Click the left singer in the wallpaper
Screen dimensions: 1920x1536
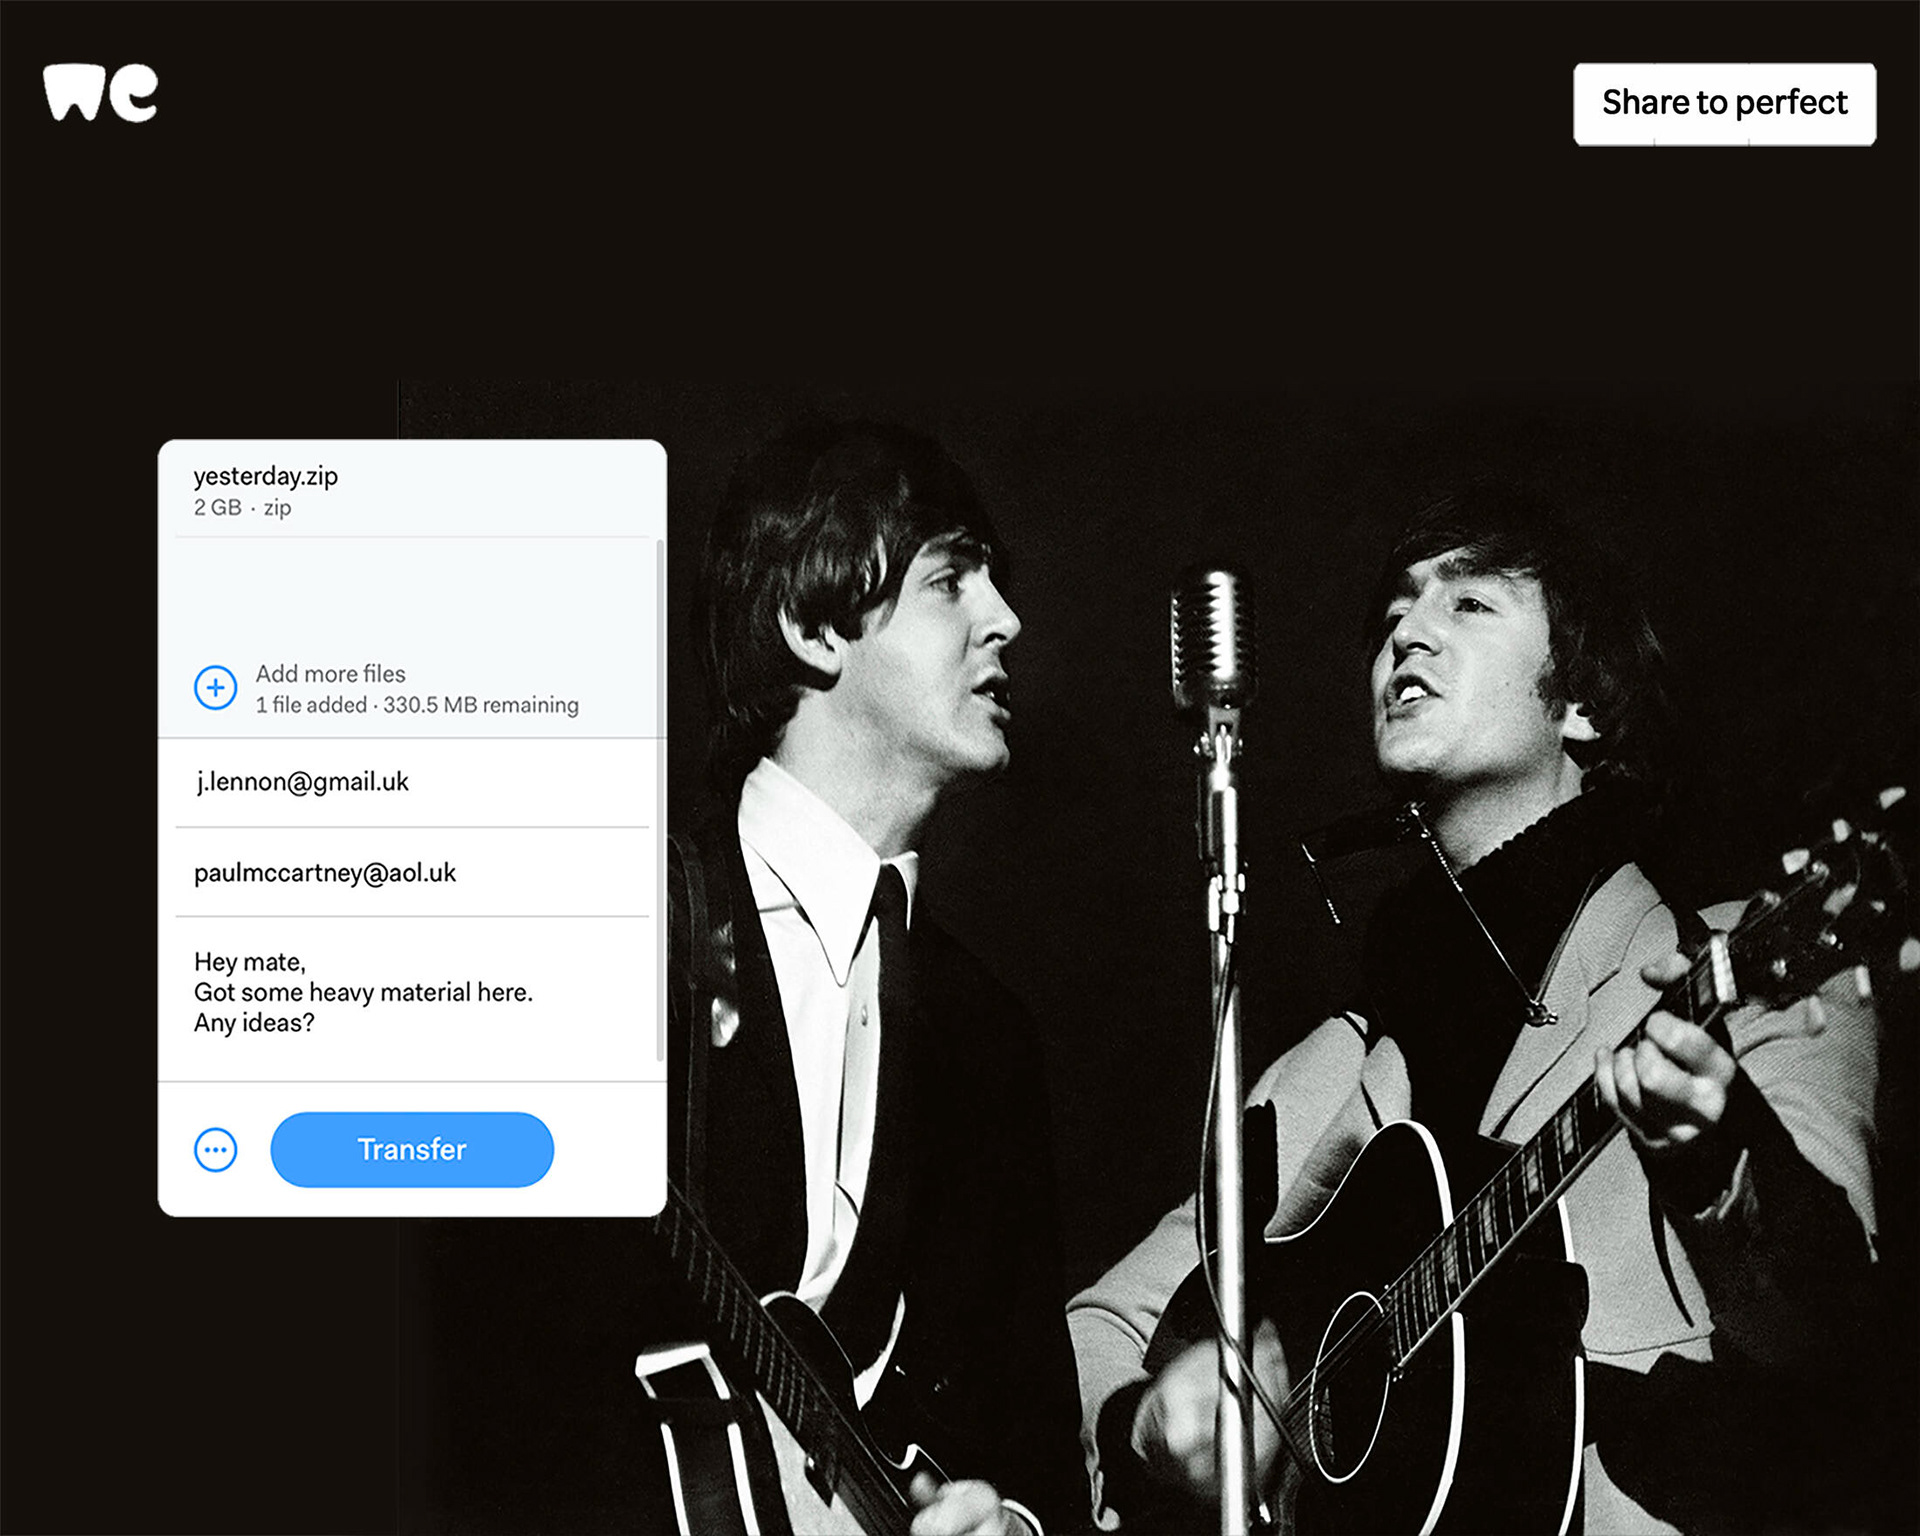(880, 700)
